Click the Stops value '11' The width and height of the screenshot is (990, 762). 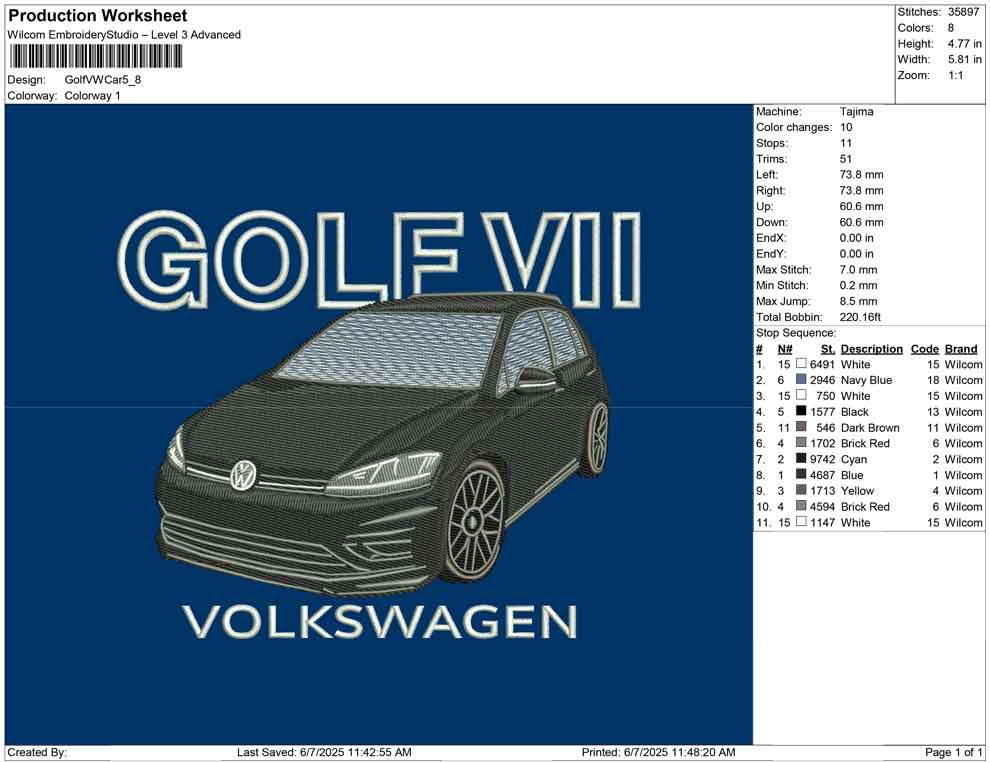coord(846,143)
